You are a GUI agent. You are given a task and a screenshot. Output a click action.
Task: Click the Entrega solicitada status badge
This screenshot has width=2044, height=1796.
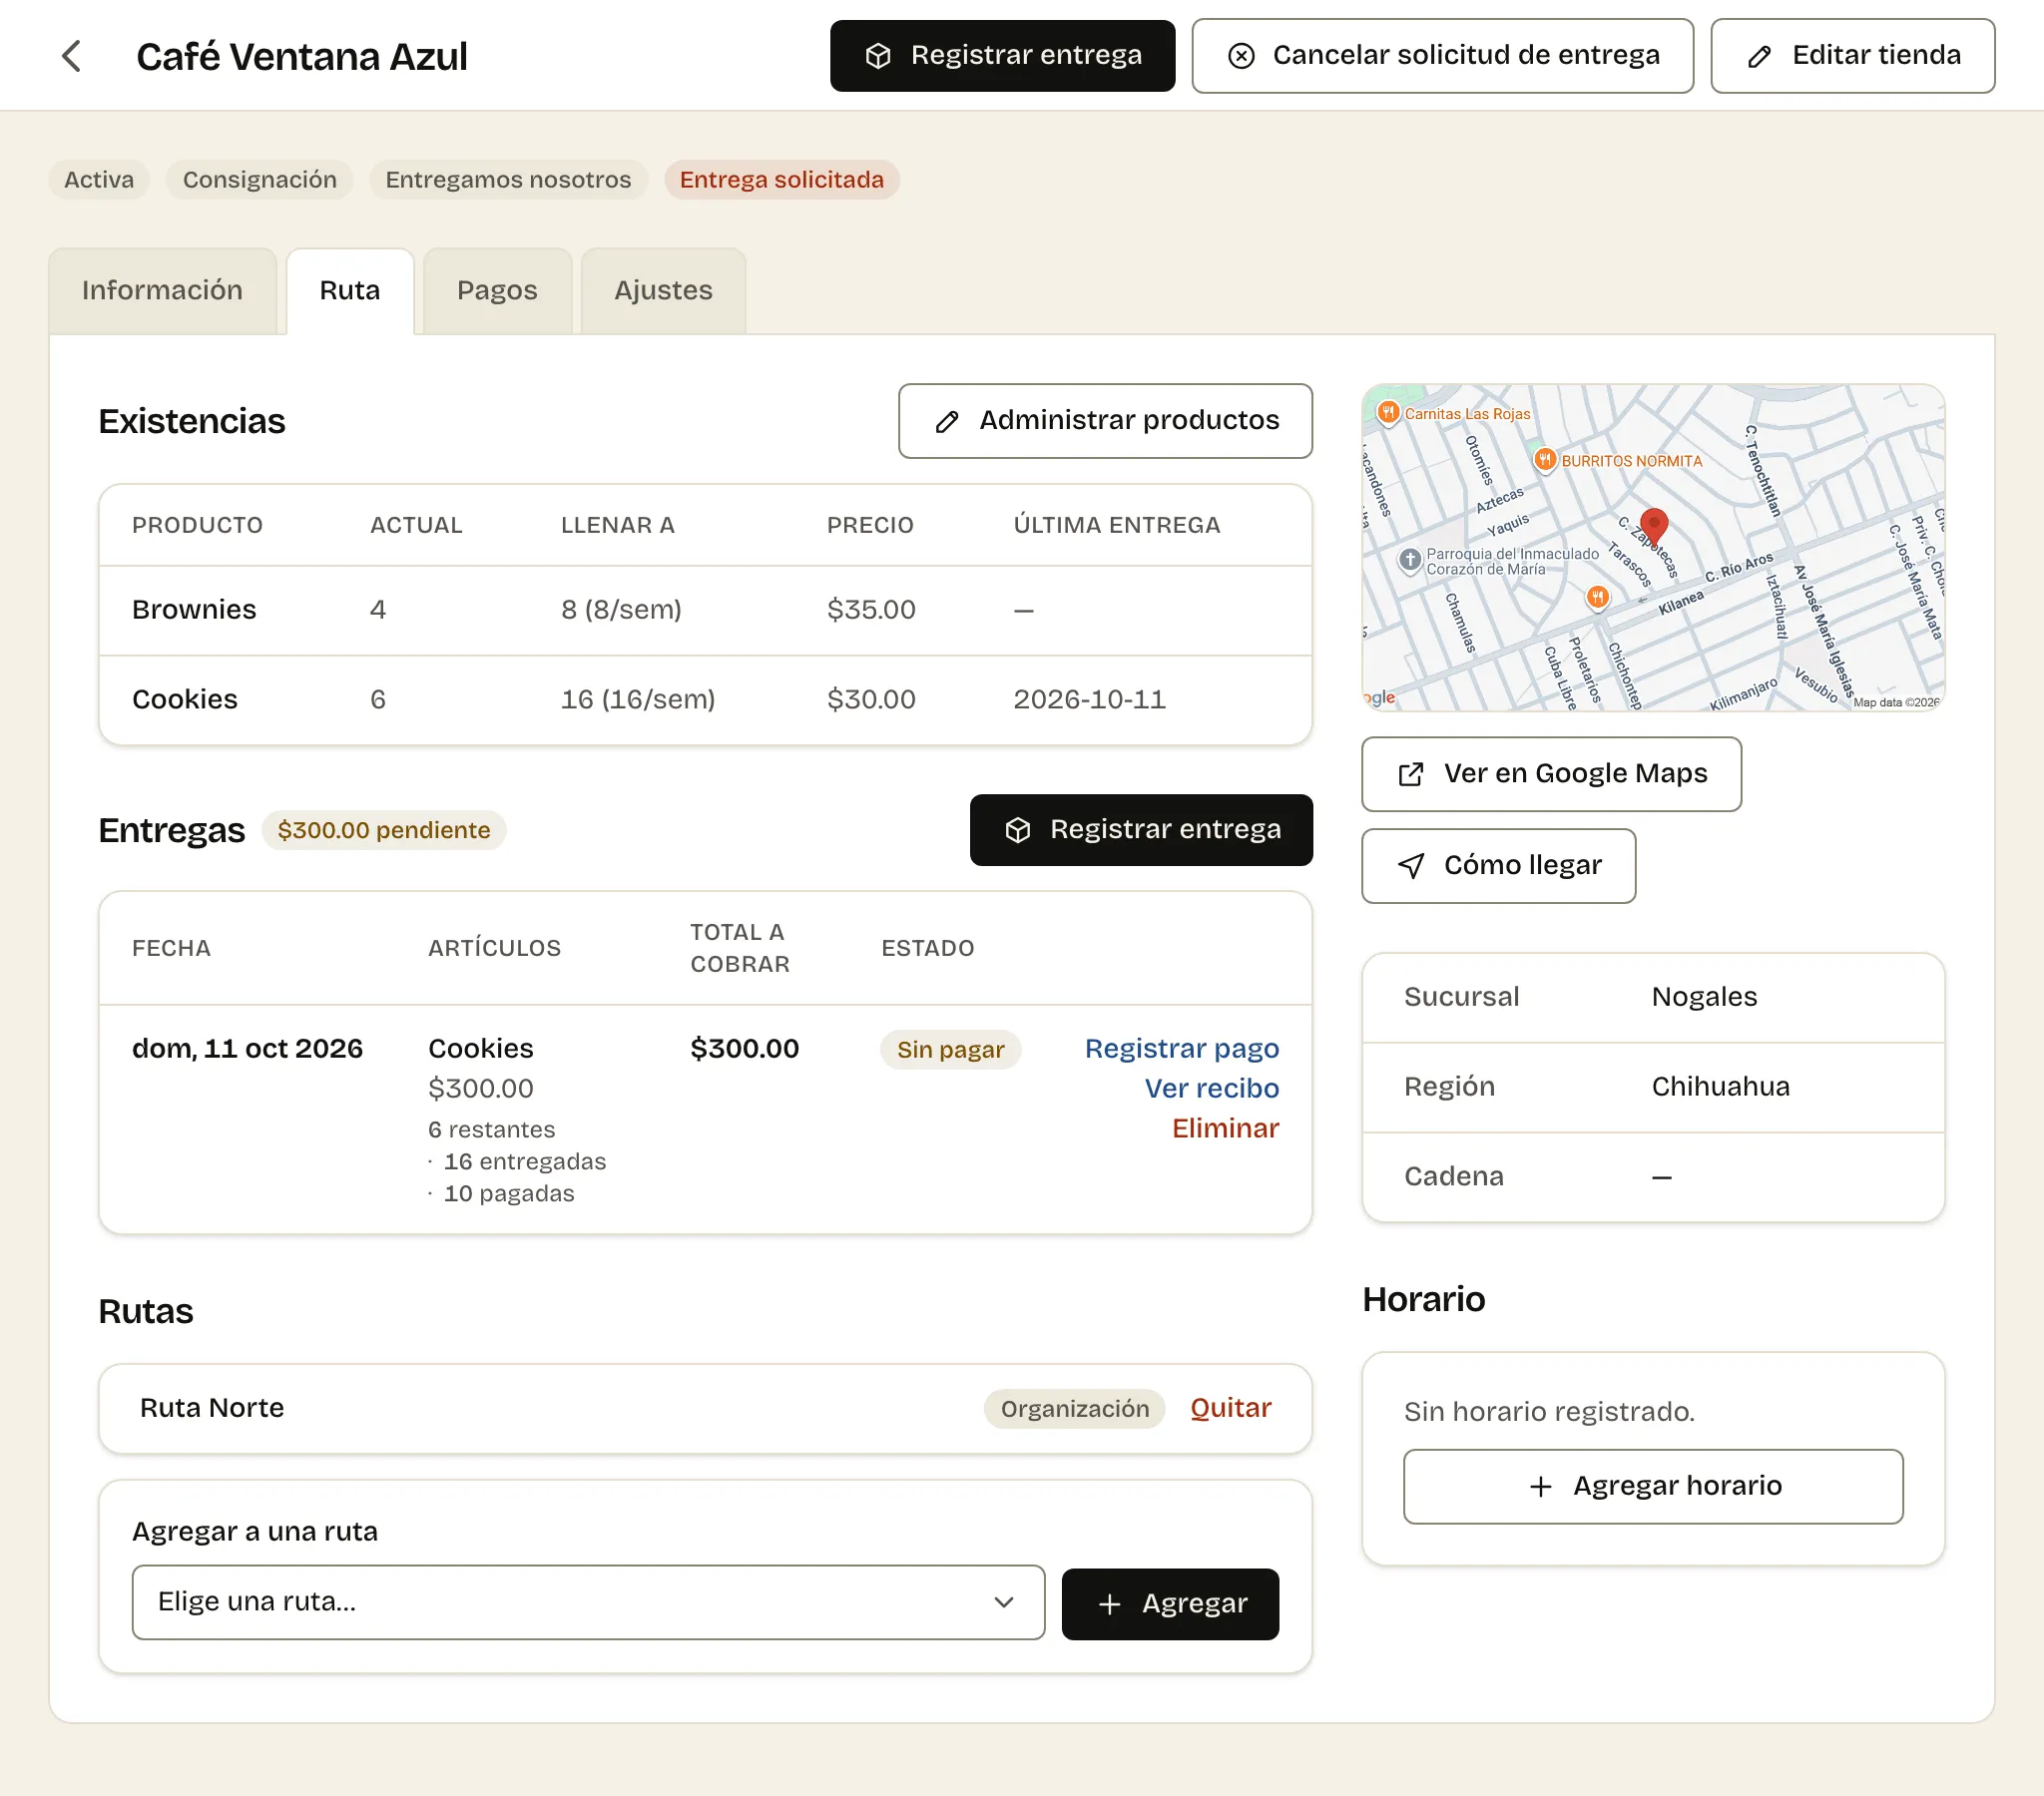coord(781,180)
